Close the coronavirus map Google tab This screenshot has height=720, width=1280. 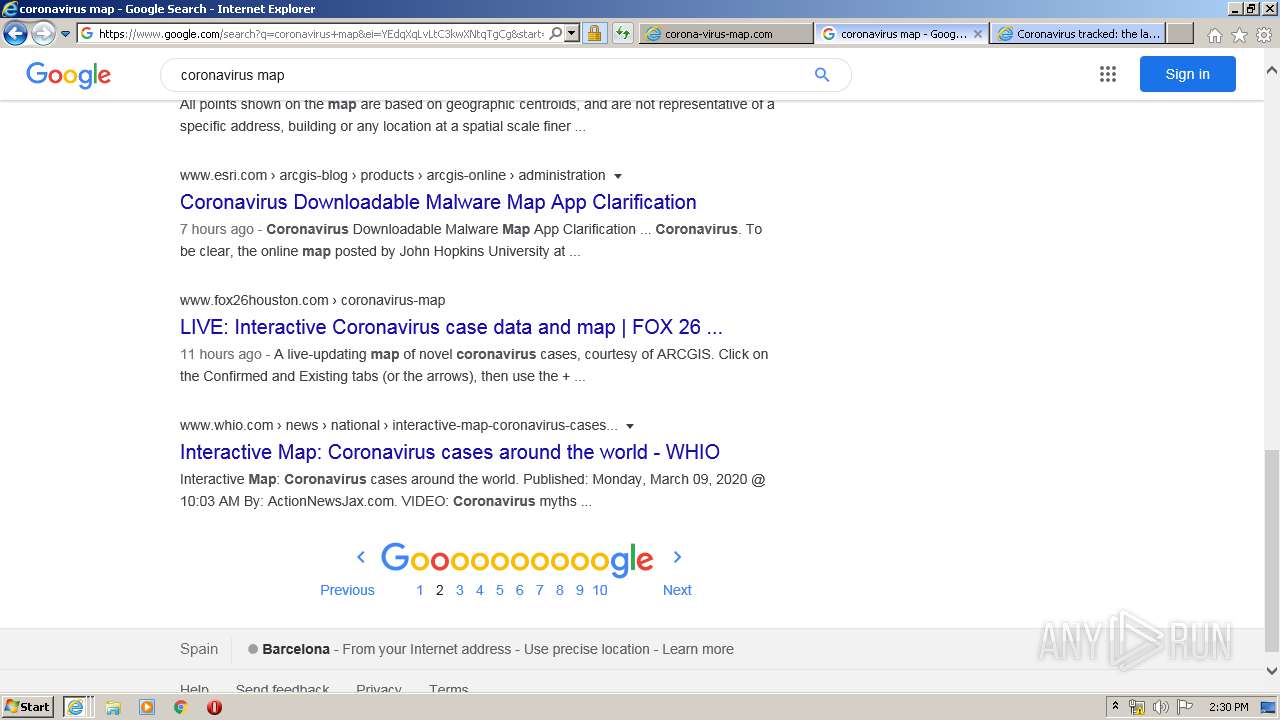pyautogui.click(x=977, y=33)
